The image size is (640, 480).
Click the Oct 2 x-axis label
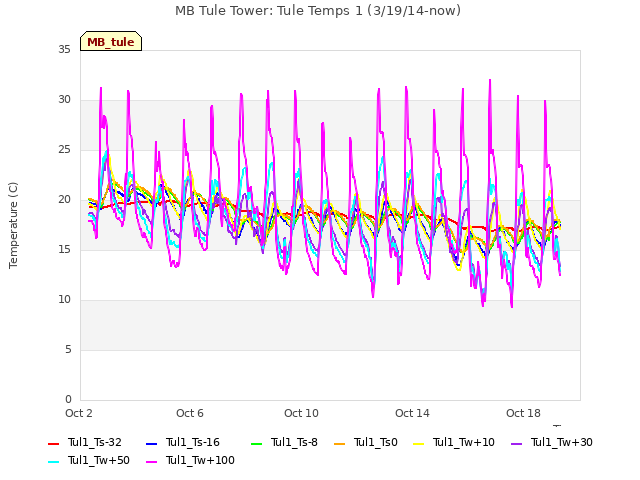(79, 413)
